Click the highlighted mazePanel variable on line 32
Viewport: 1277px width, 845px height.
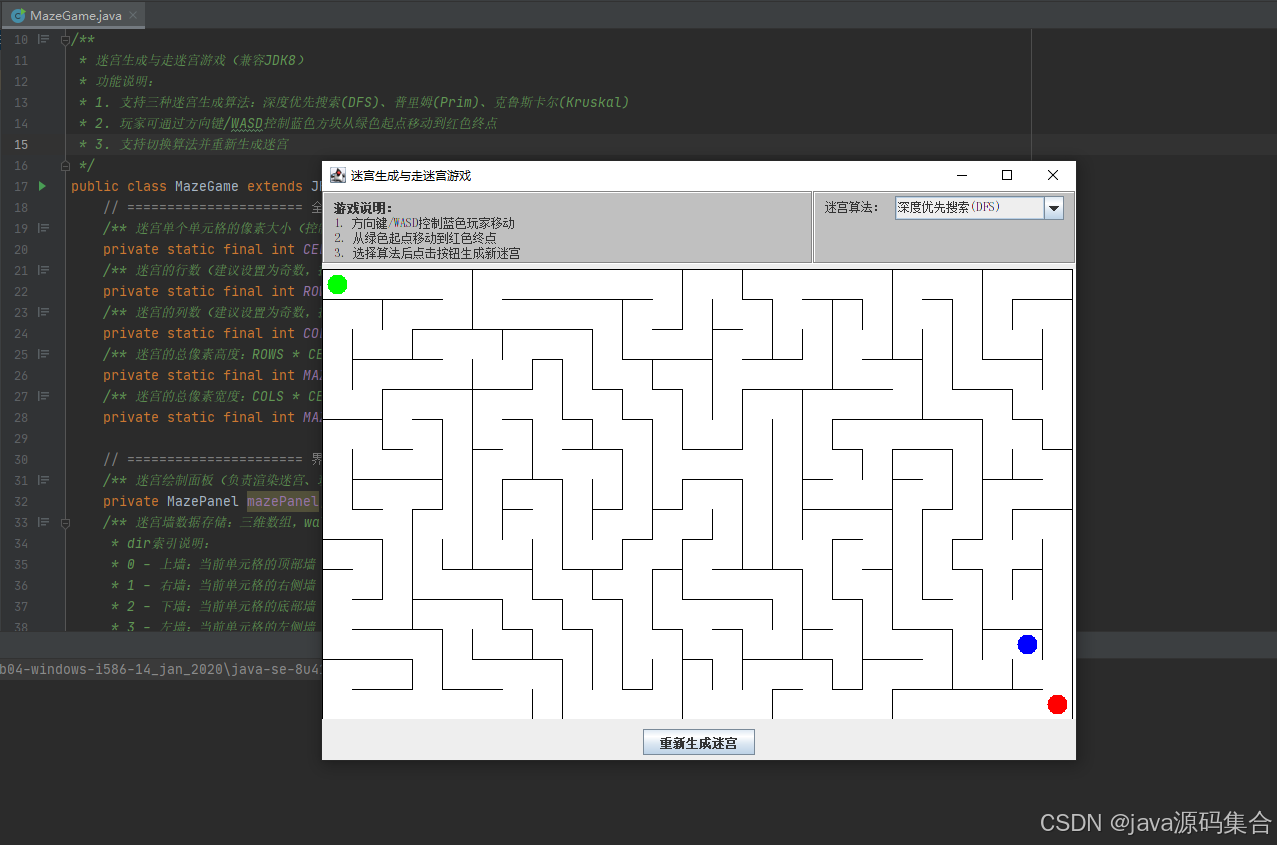click(x=283, y=501)
